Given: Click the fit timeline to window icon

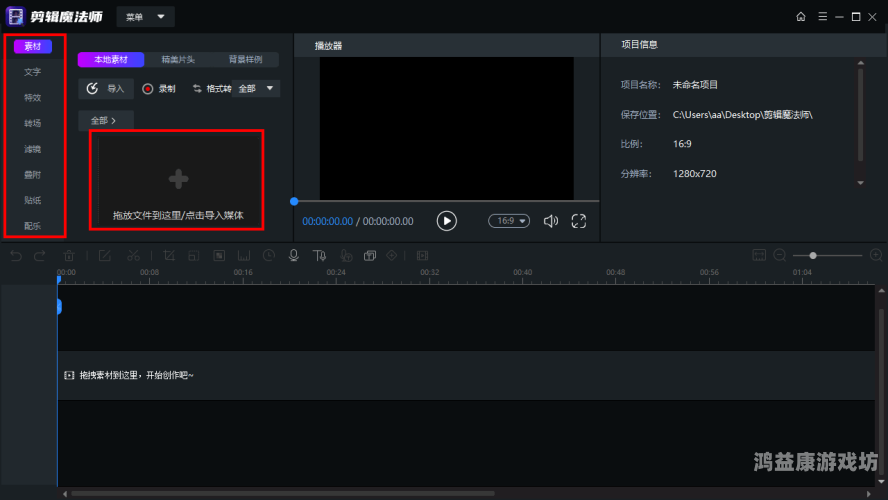Looking at the screenshot, I should point(759,255).
